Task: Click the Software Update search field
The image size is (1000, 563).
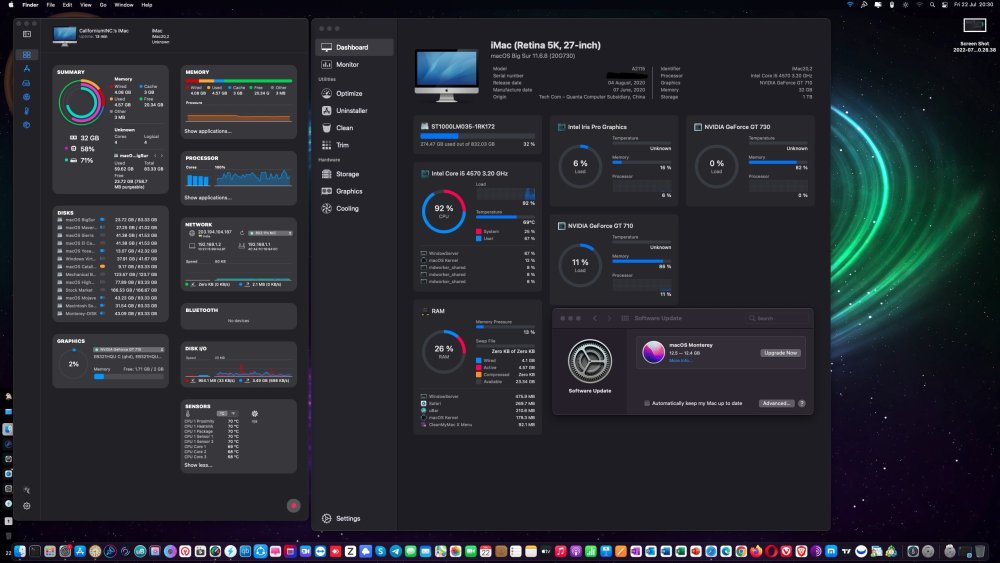Action: click(777, 318)
